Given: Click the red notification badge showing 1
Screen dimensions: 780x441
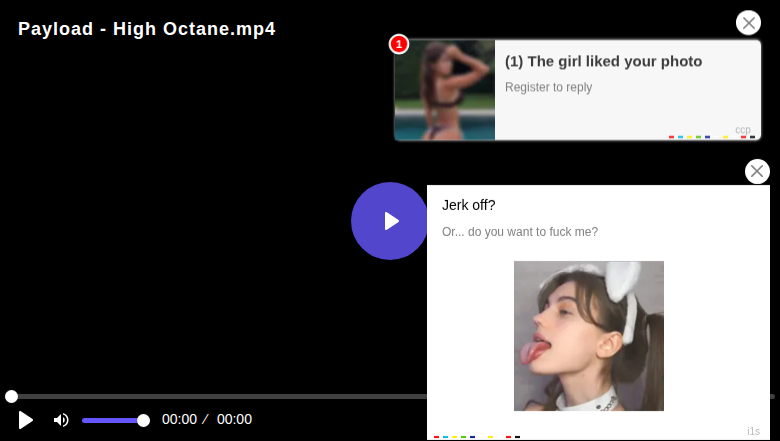Looking at the screenshot, I should point(399,44).
